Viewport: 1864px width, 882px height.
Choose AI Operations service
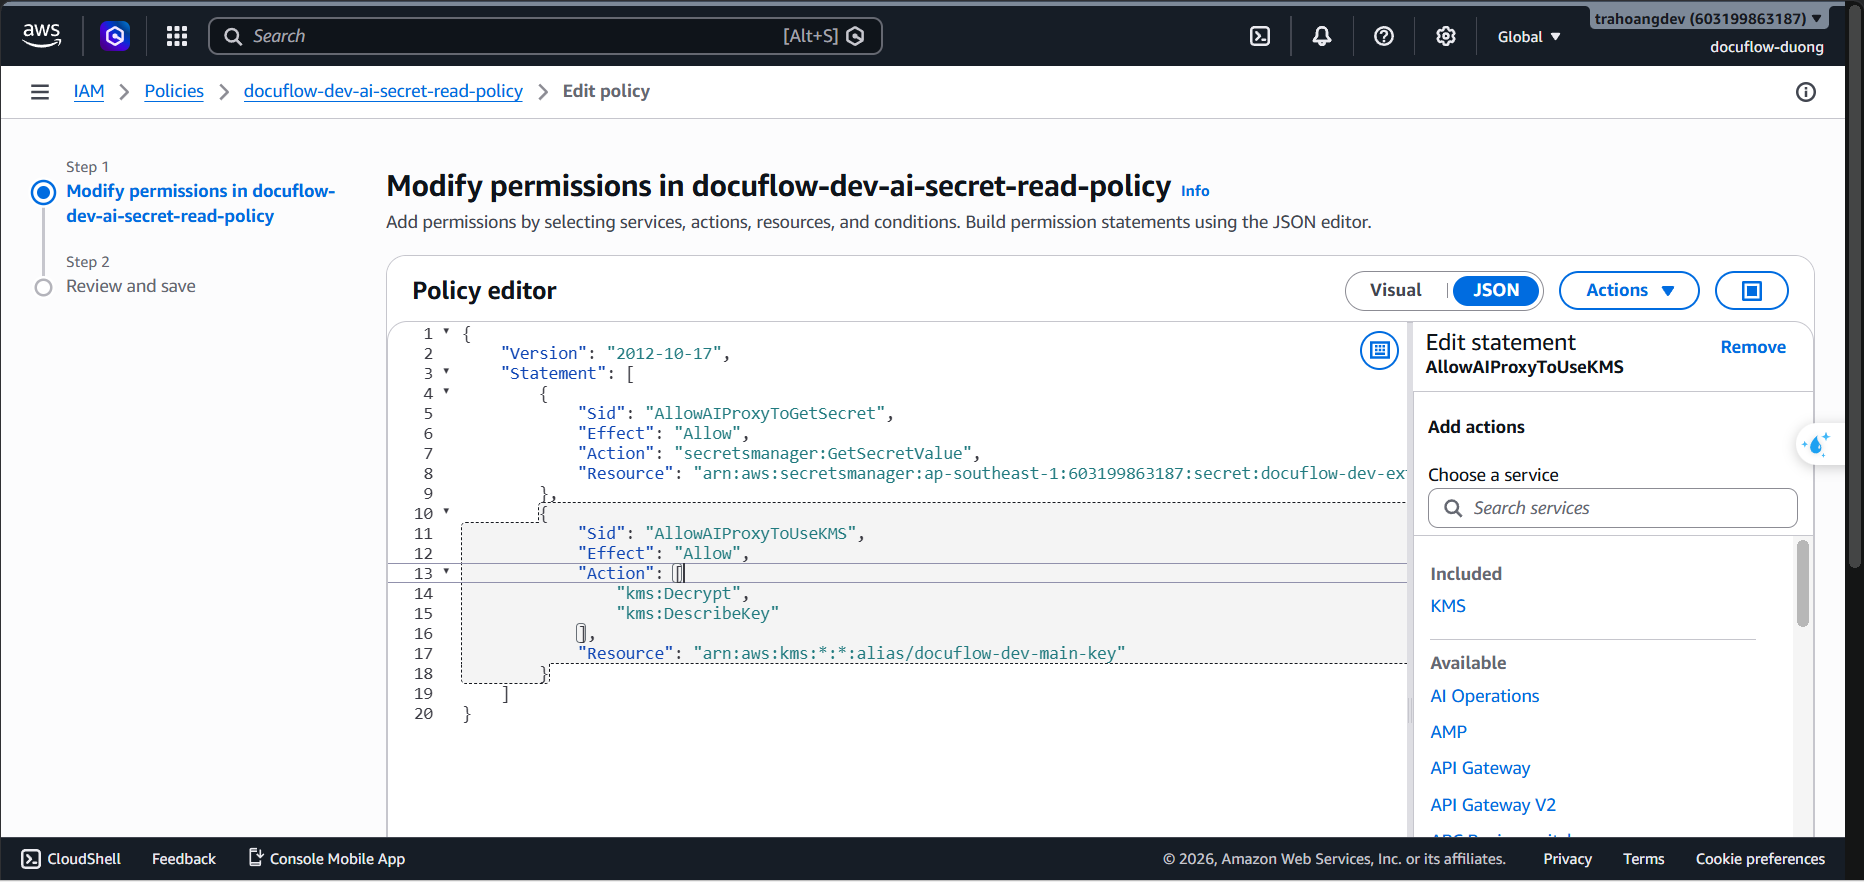1485,696
